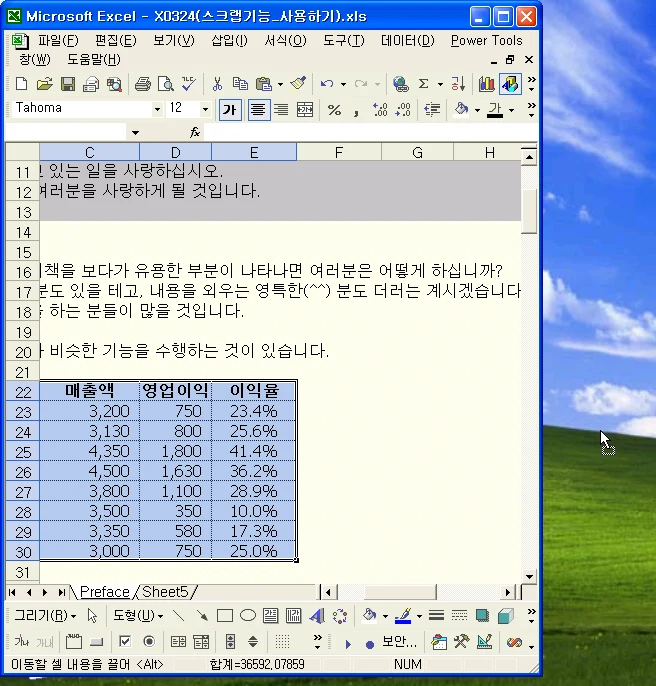Apply fill color bucket on formatting toolbar

(x=461, y=109)
